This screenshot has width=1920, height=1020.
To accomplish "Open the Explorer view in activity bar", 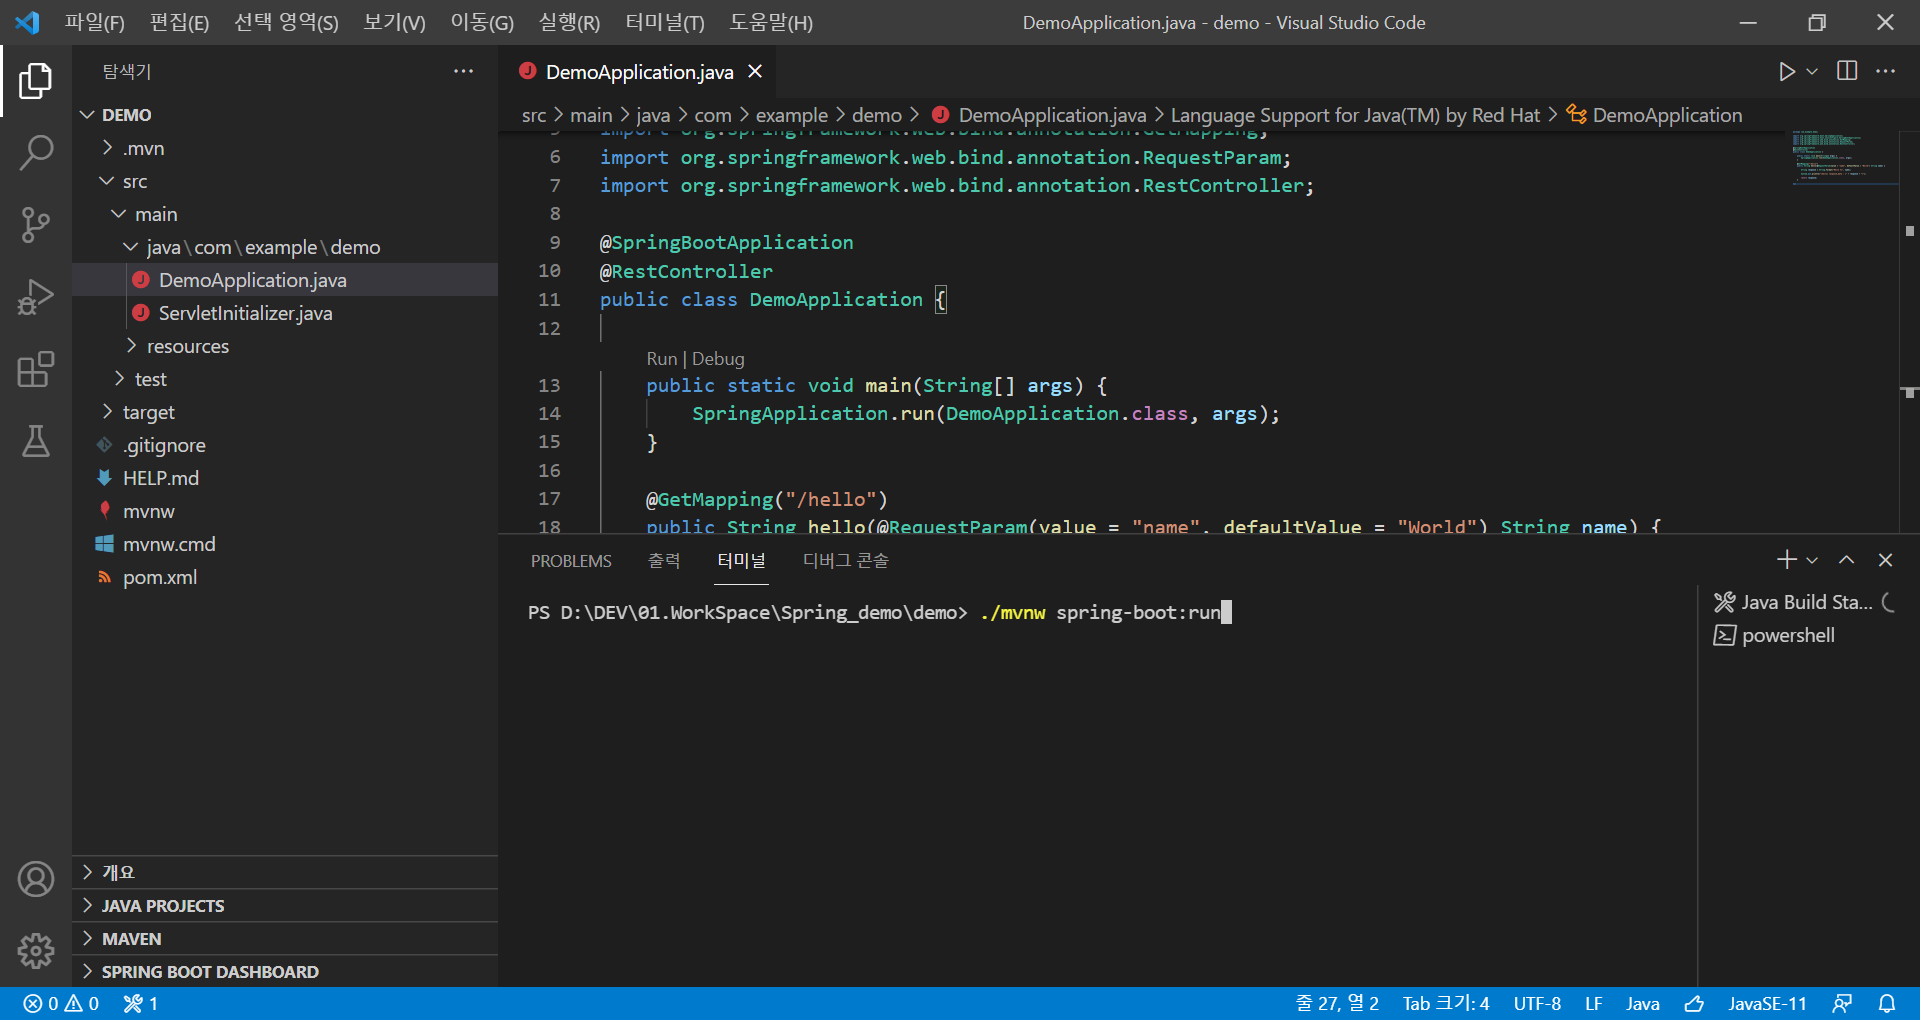I will pos(36,80).
